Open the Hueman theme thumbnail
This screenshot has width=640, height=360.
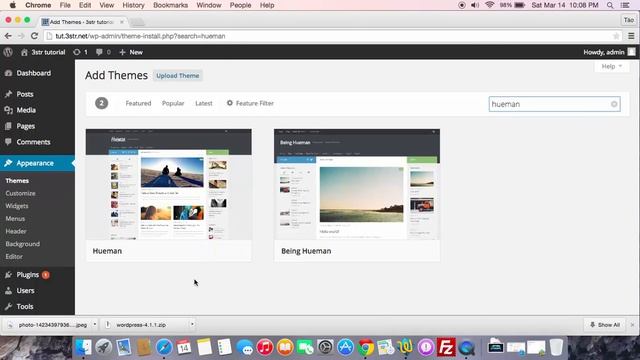coord(169,184)
